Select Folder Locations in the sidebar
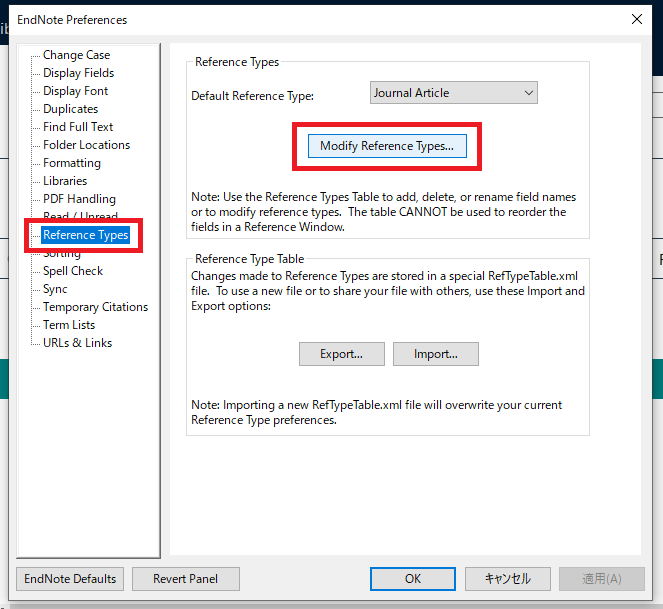Image resolution: width=663 pixels, height=609 pixels. point(86,145)
